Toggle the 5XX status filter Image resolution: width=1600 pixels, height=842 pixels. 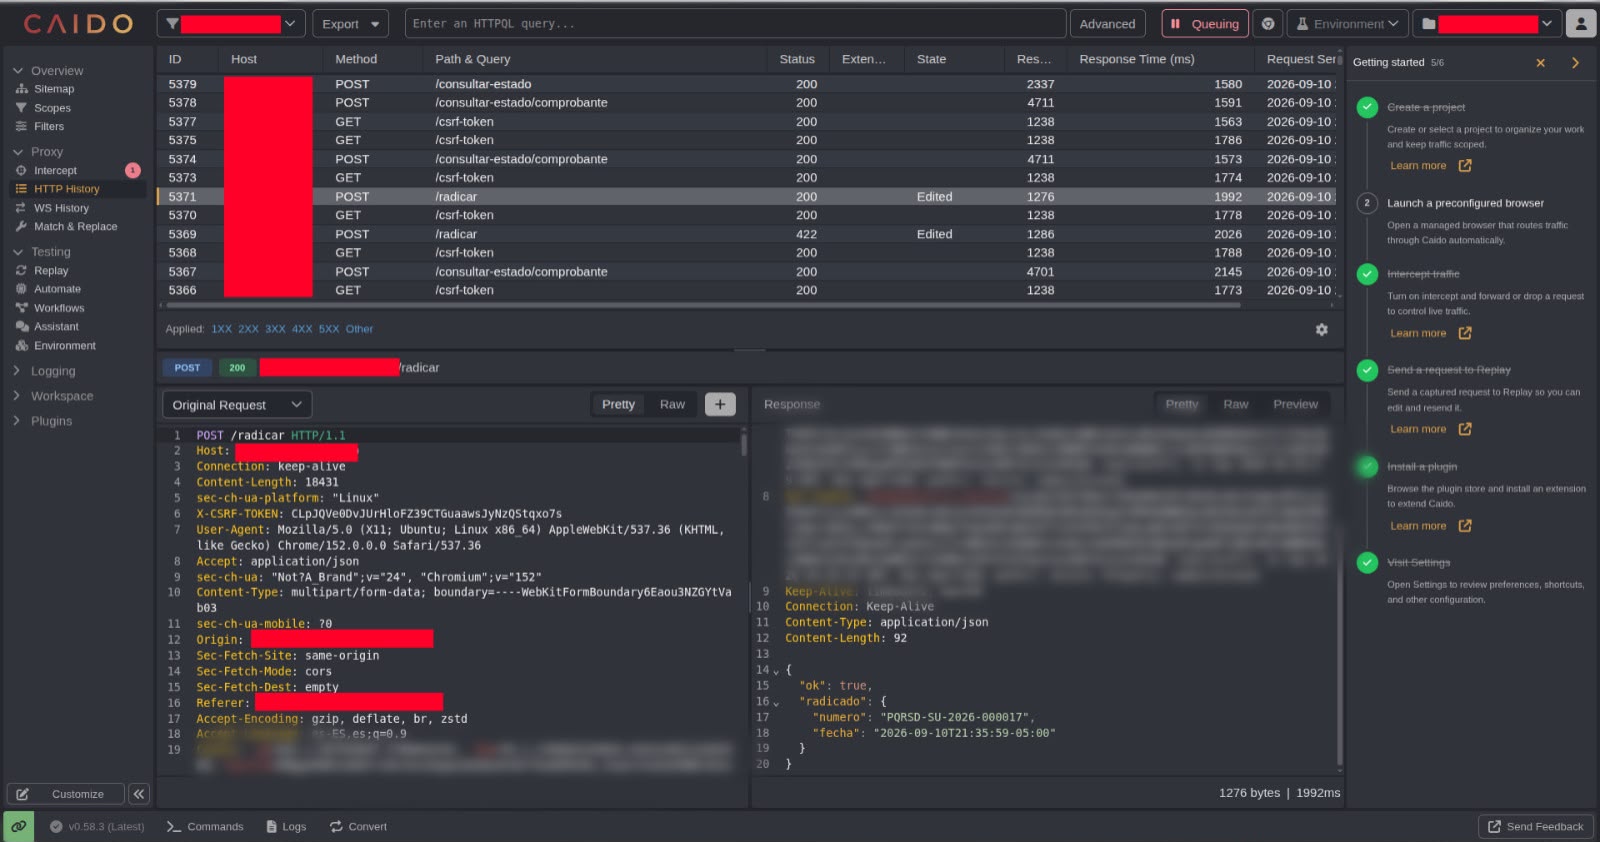click(x=329, y=329)
